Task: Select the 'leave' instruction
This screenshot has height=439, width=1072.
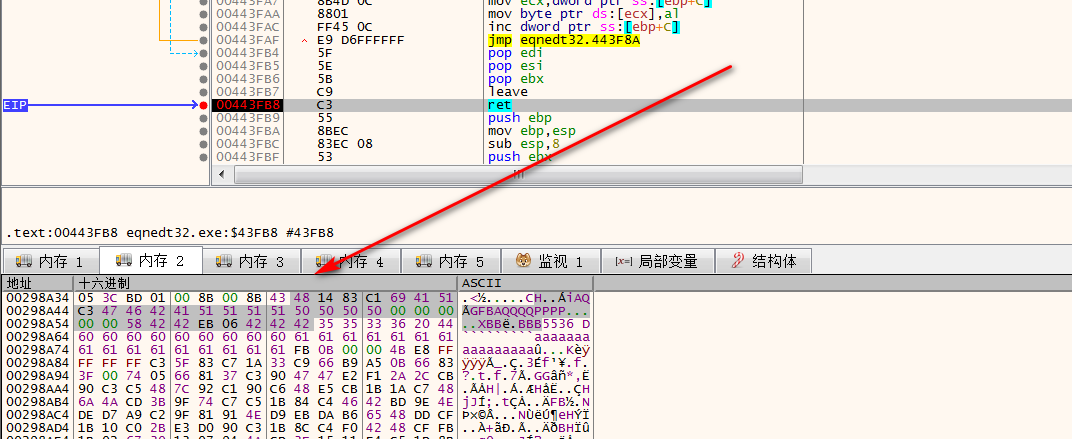Action: 508,92
